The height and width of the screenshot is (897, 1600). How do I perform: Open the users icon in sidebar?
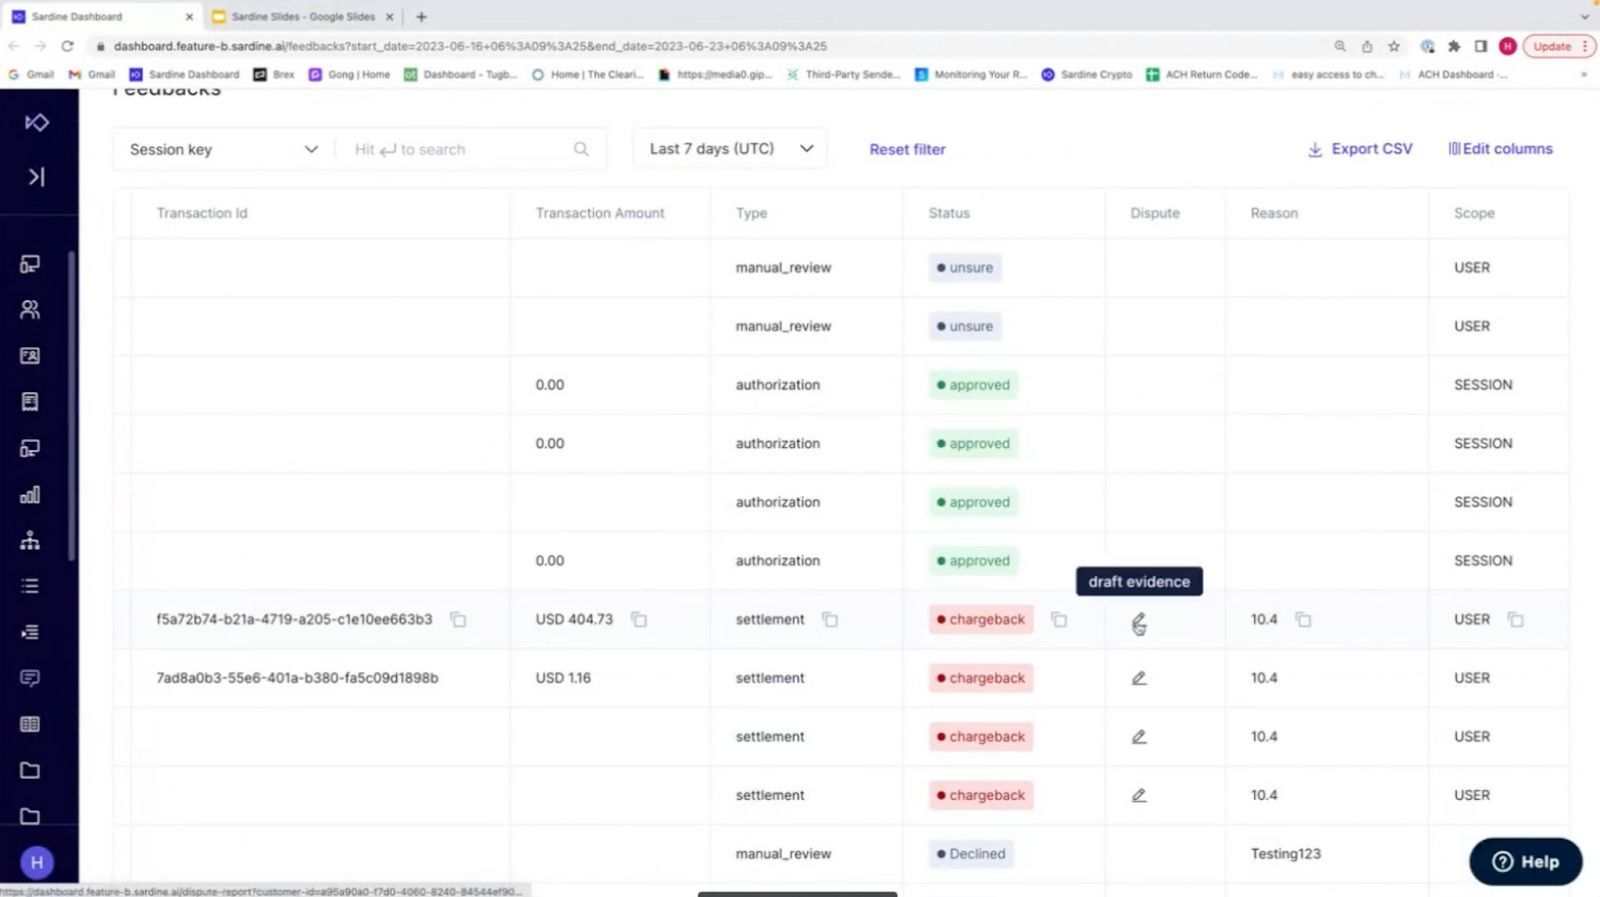pos(30,310)
